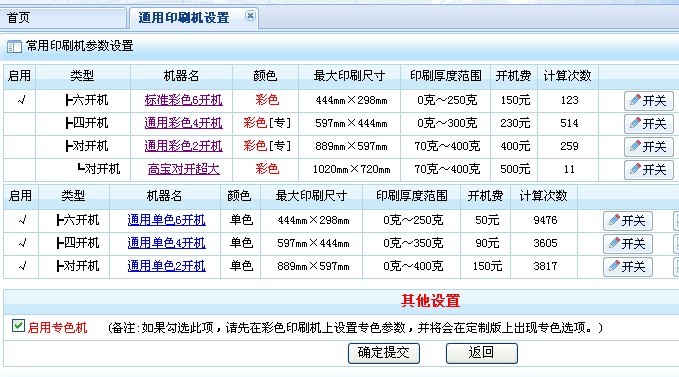Select nested 对开机 child node under 对开机
Screen dimensions: 679x377
98,169
